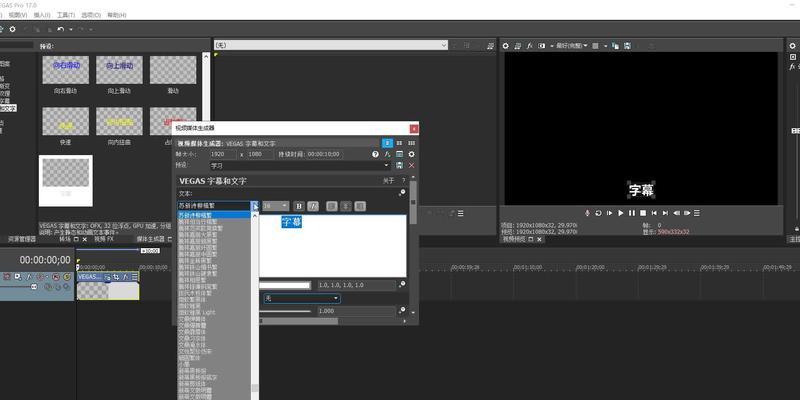This screenshot has height=400, width=800.
Task: Open the dropdown showing (无) above trimmer
Action: (331, 45)
